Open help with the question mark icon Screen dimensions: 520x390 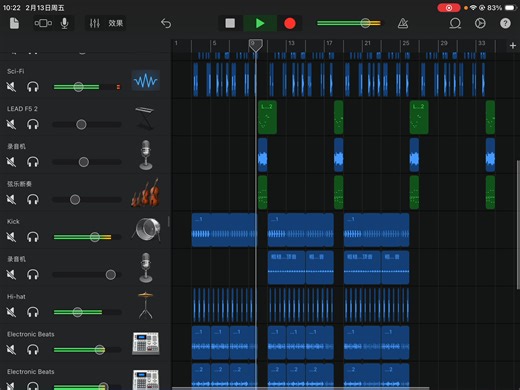pyautogui.click(x=505, y=23)
